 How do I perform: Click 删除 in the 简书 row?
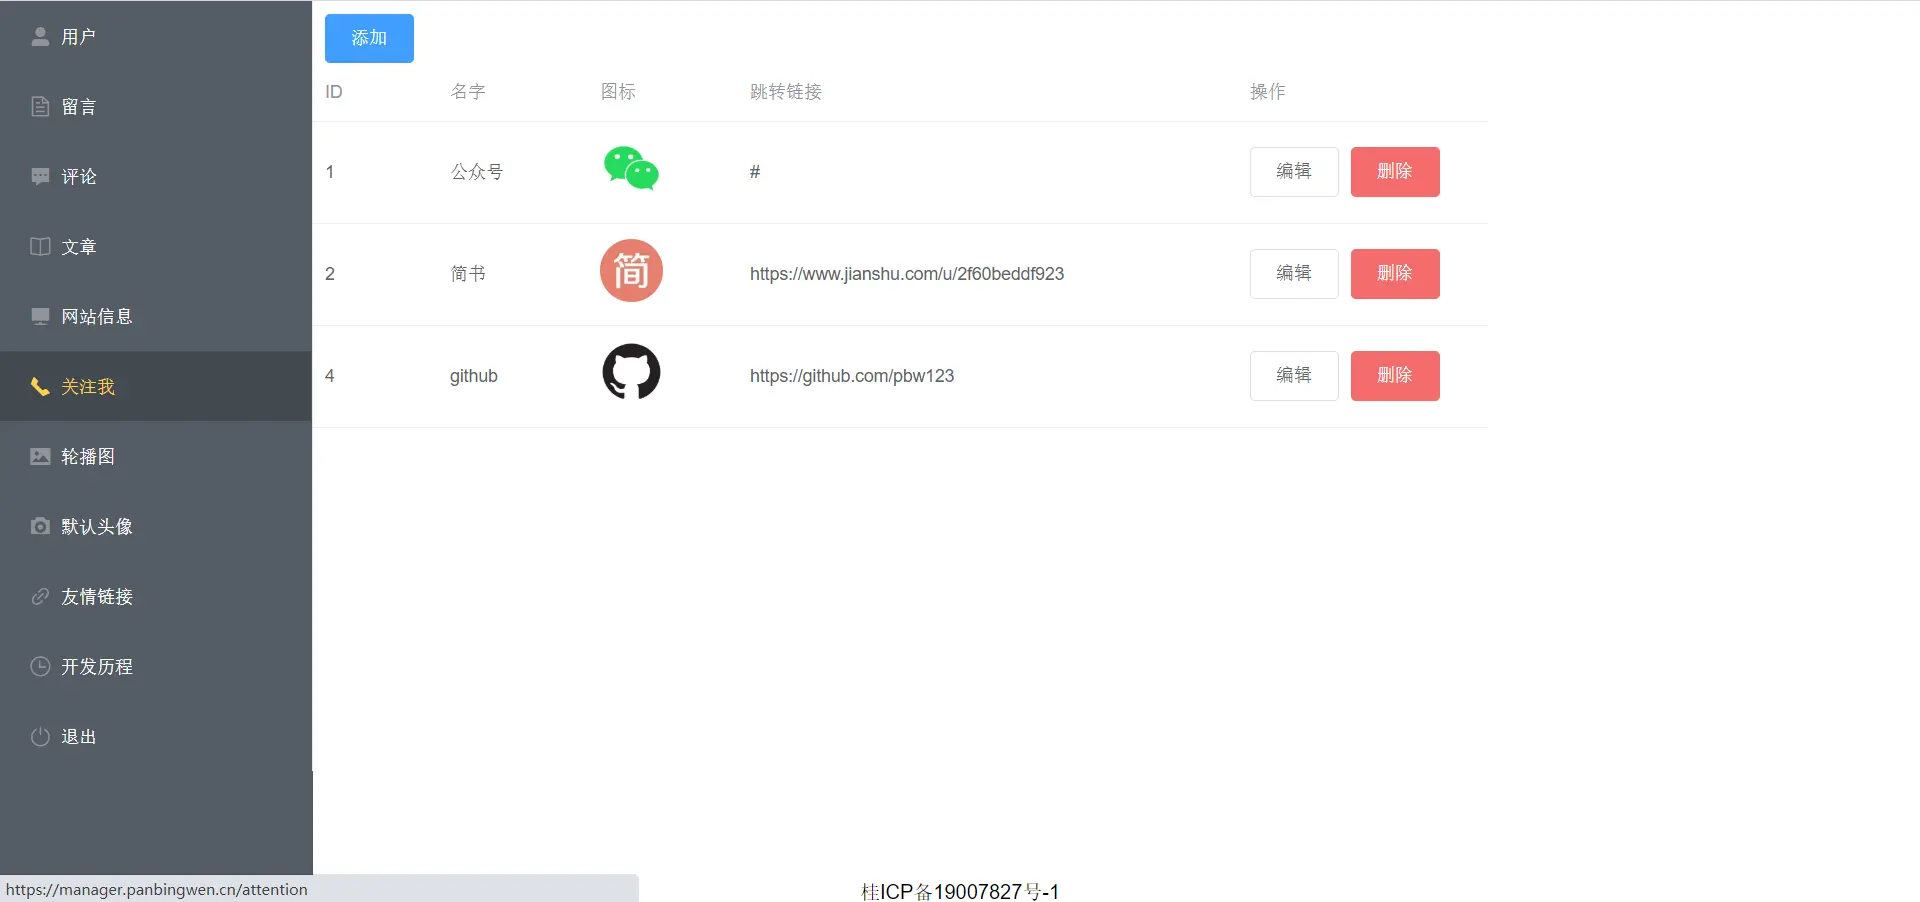coord(1395,274)
